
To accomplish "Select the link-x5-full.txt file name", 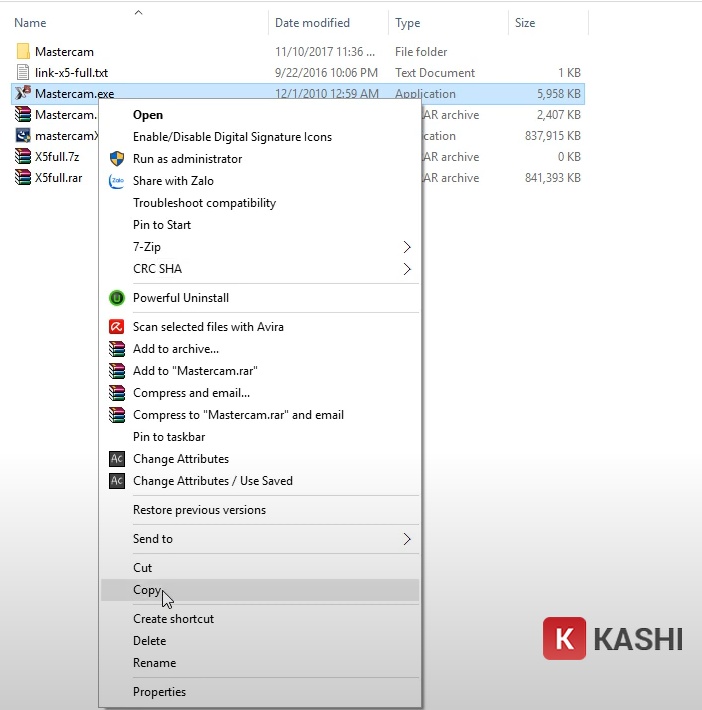I will 72,73.
